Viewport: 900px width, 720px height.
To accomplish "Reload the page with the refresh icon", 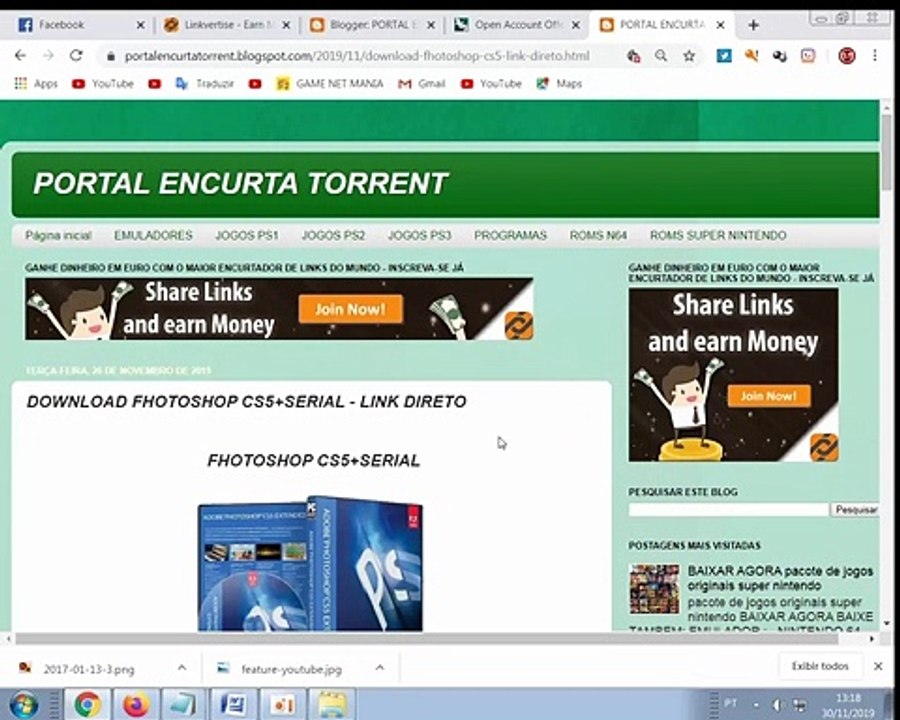I will tap(76, 56).
